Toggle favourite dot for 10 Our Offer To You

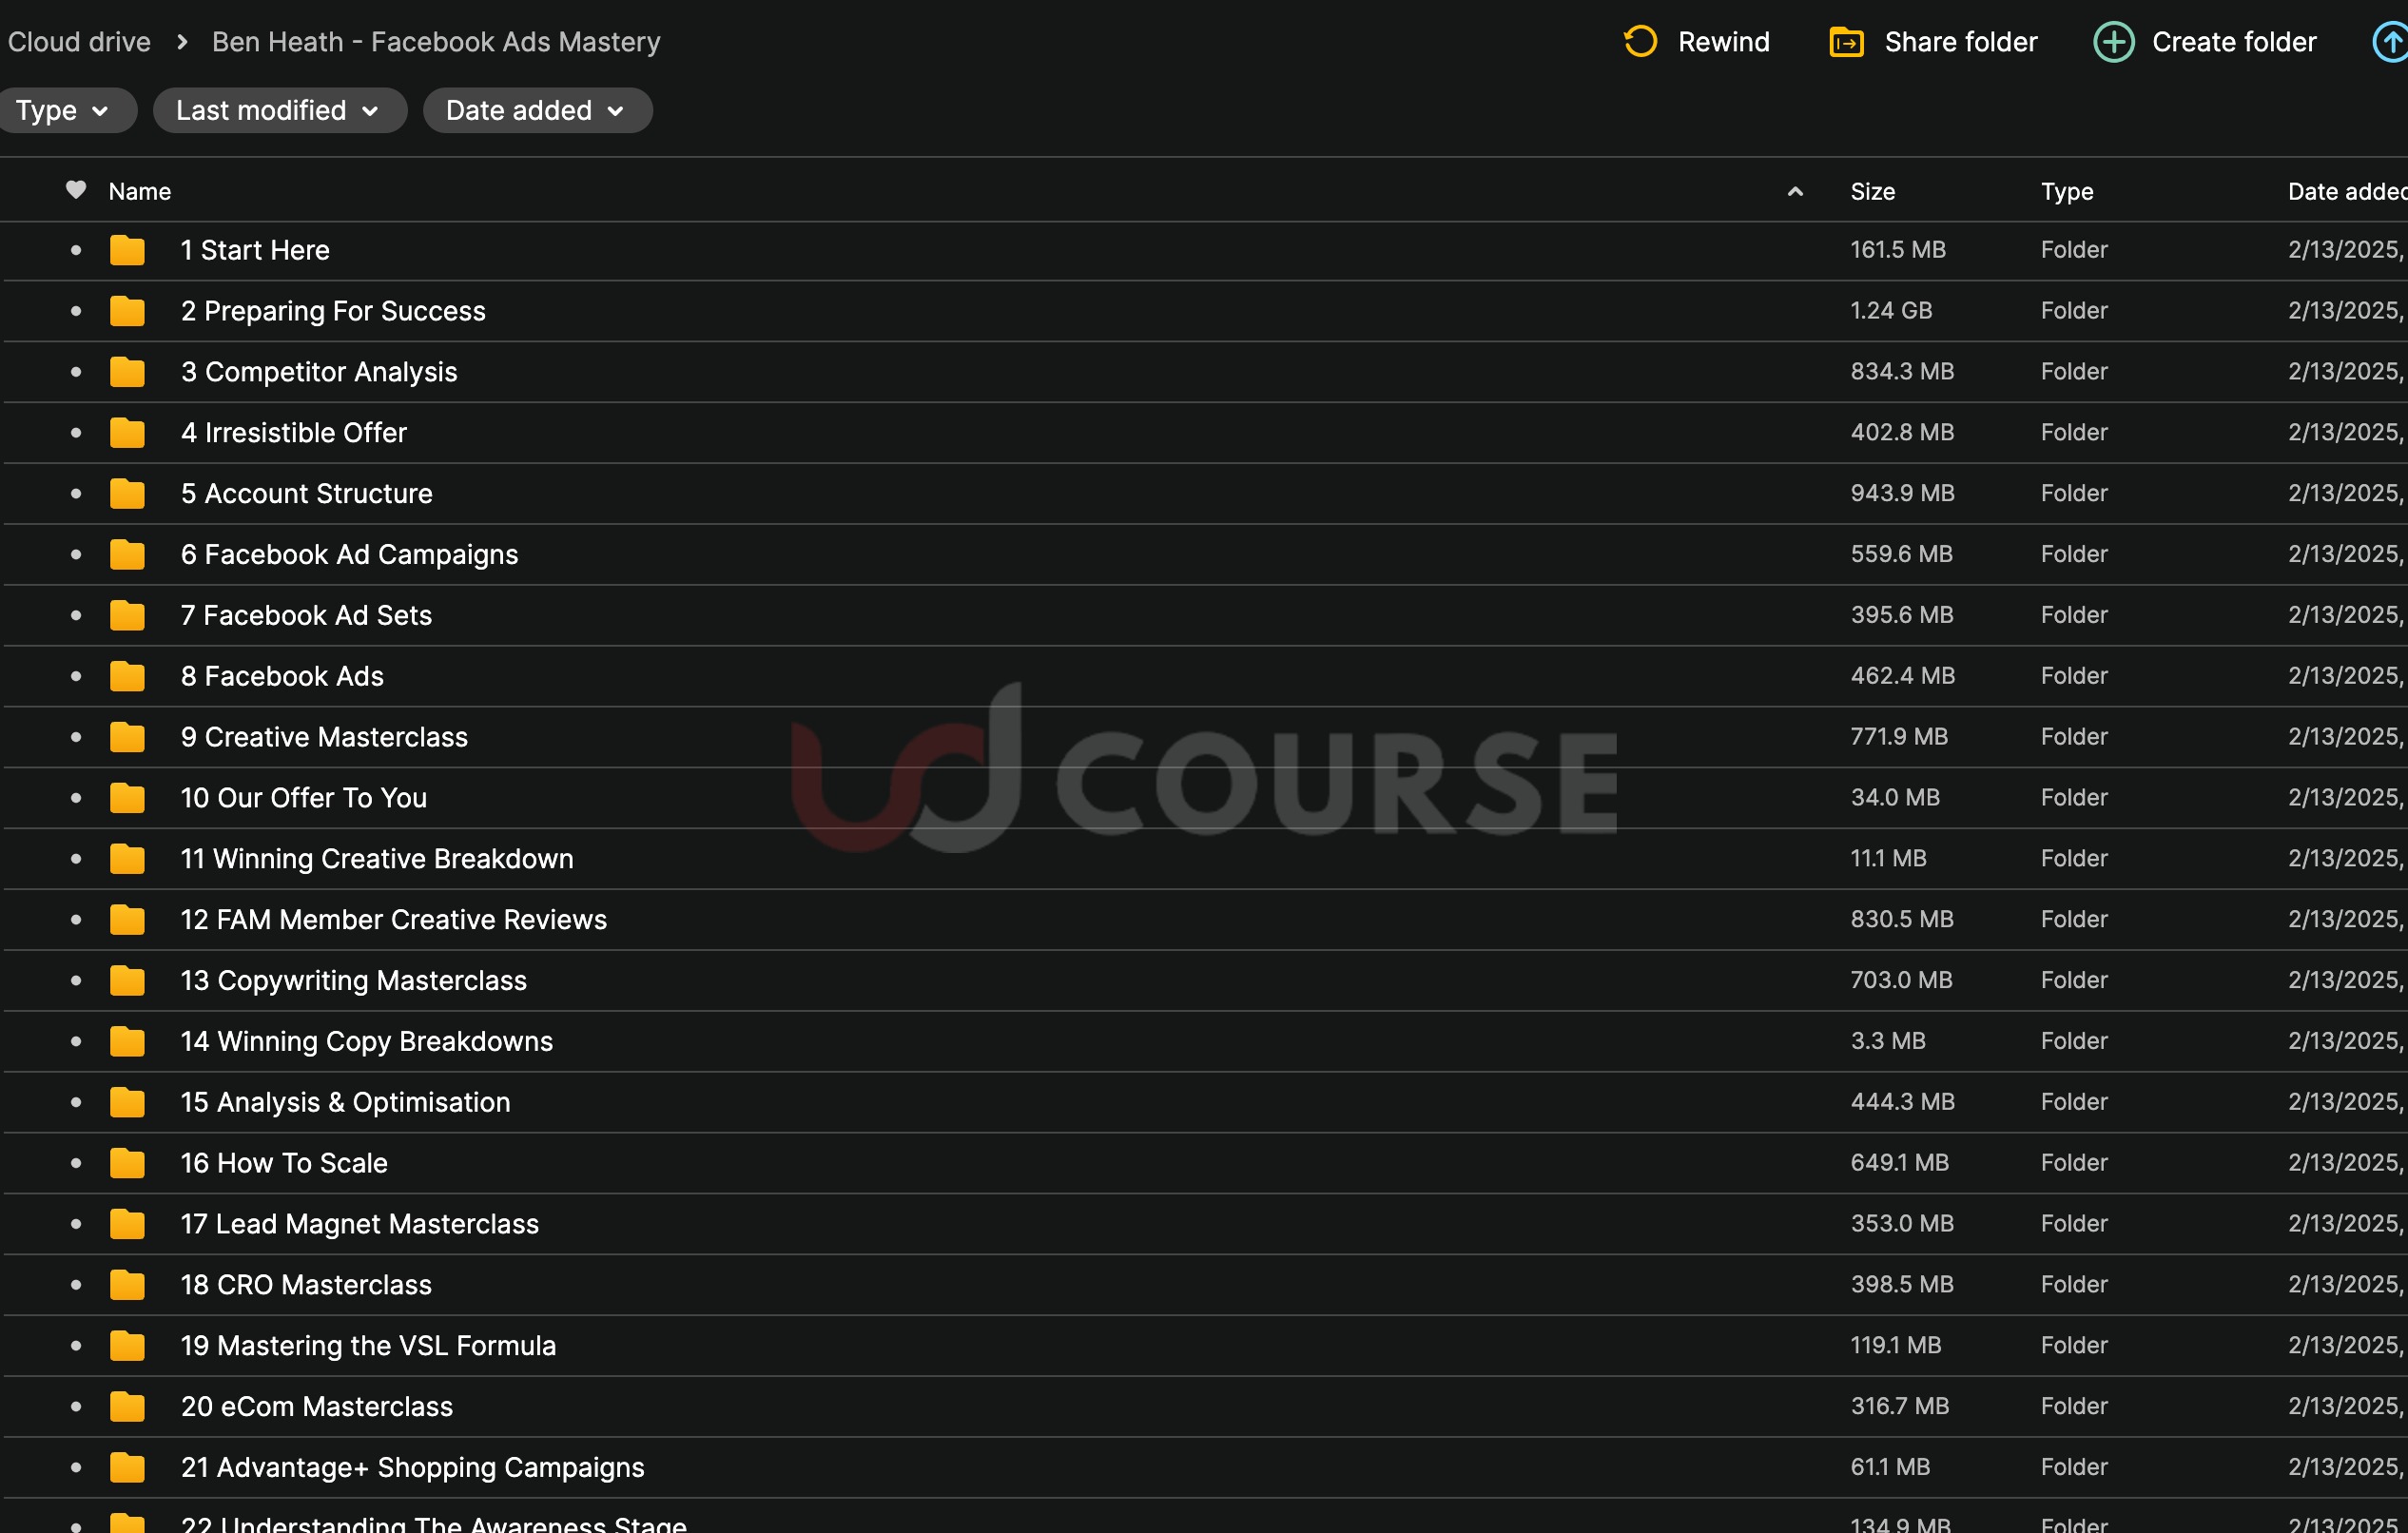point(76,798)
